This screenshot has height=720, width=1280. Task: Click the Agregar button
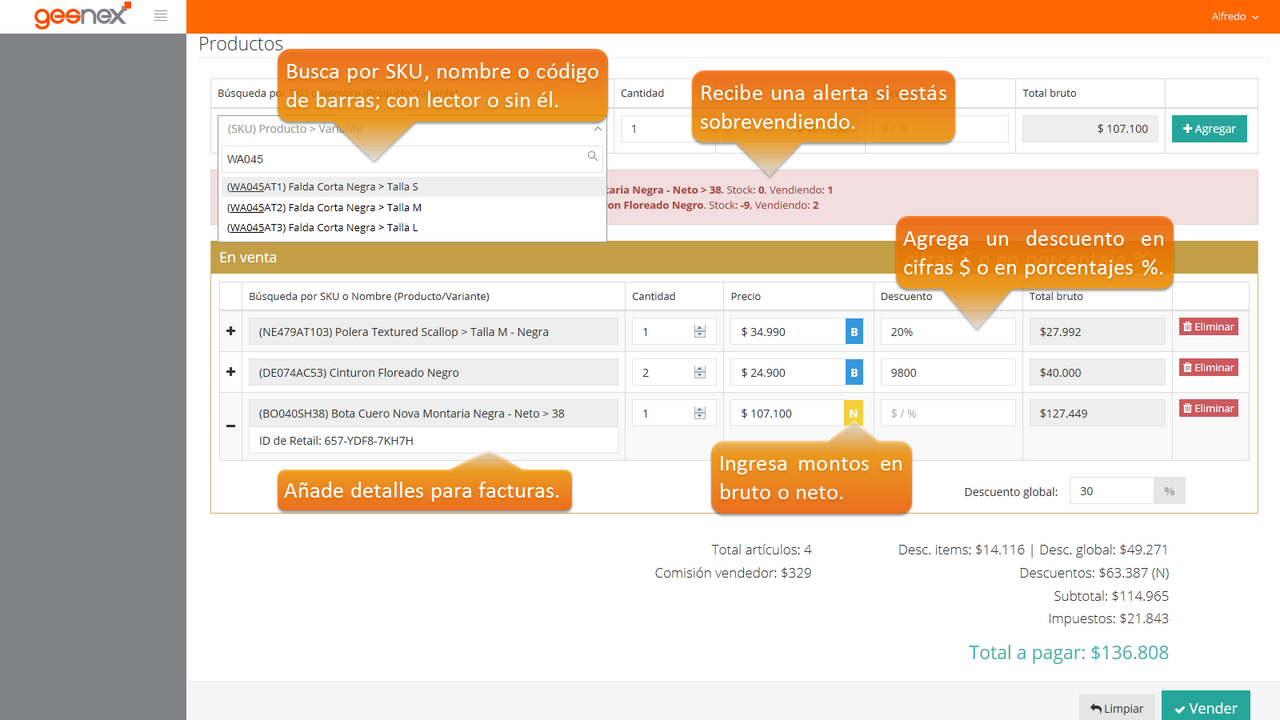tap(1209, 129)
